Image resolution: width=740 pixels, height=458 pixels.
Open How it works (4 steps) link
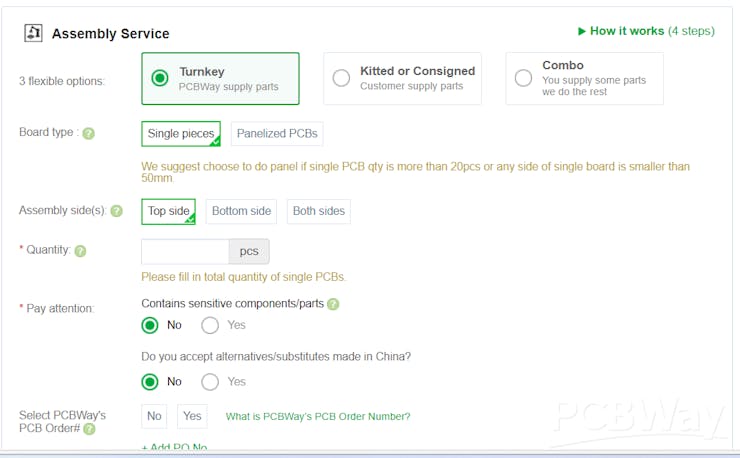pos(652,31)
